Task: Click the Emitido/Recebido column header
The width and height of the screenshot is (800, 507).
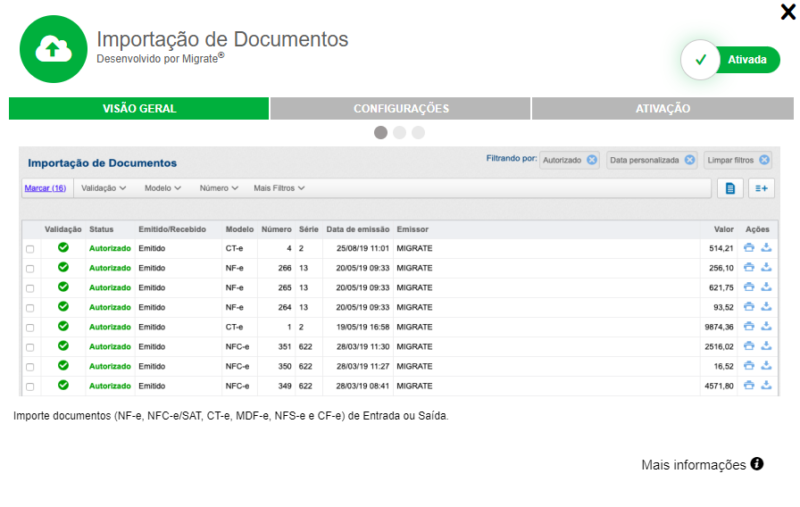Action: [172, 230]
